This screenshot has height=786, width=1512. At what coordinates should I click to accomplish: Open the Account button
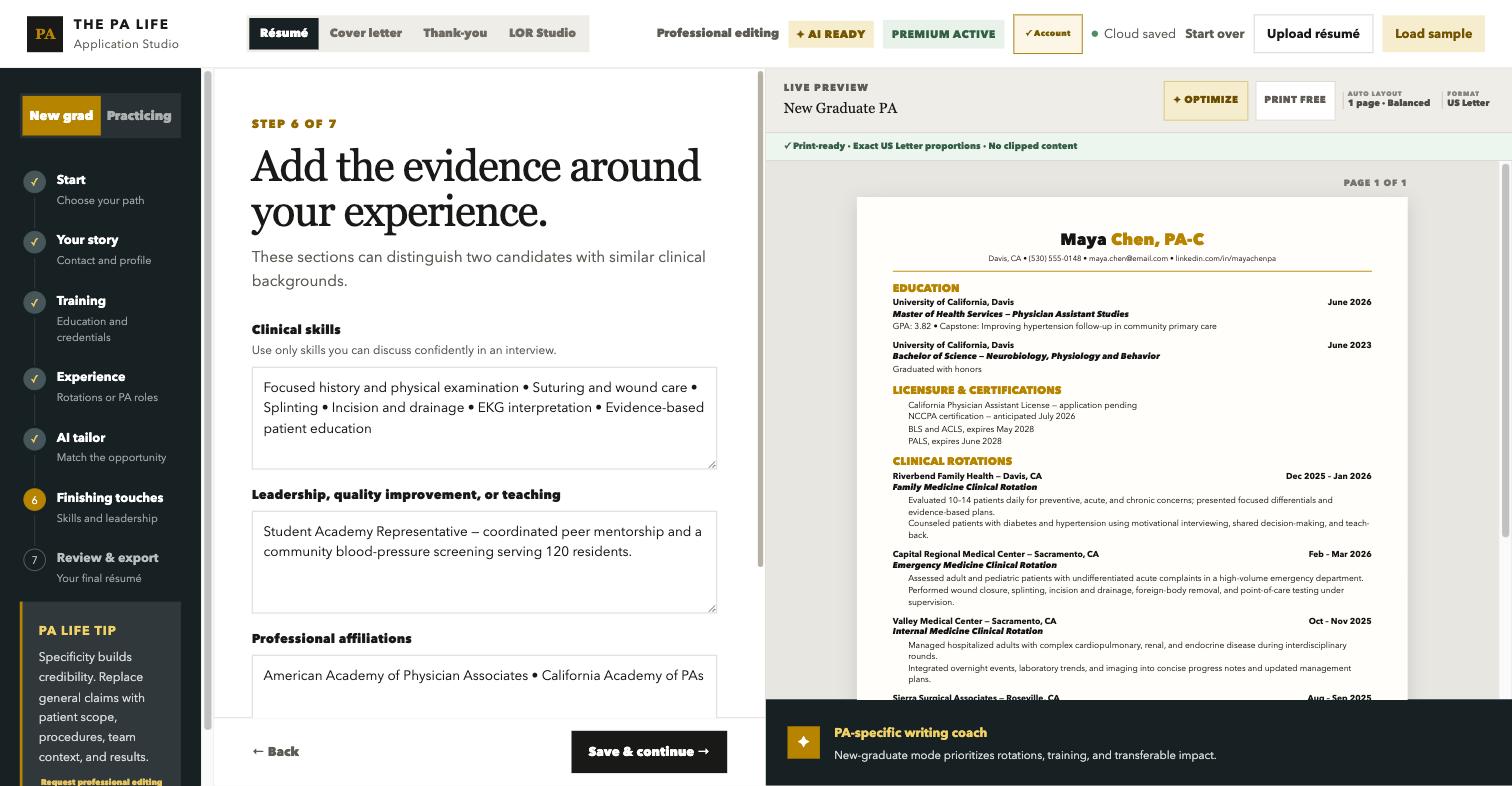click(x=1047, y=34)
